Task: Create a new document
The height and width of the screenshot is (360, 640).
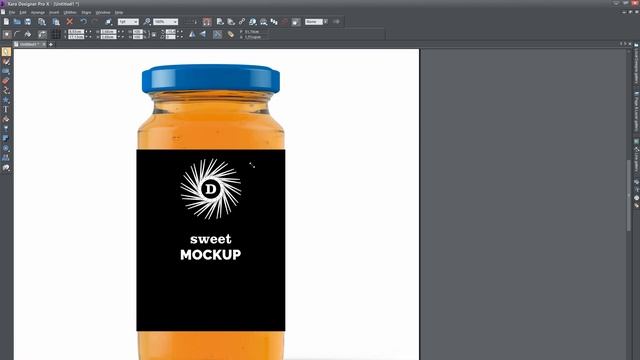Action: point(7,22)
